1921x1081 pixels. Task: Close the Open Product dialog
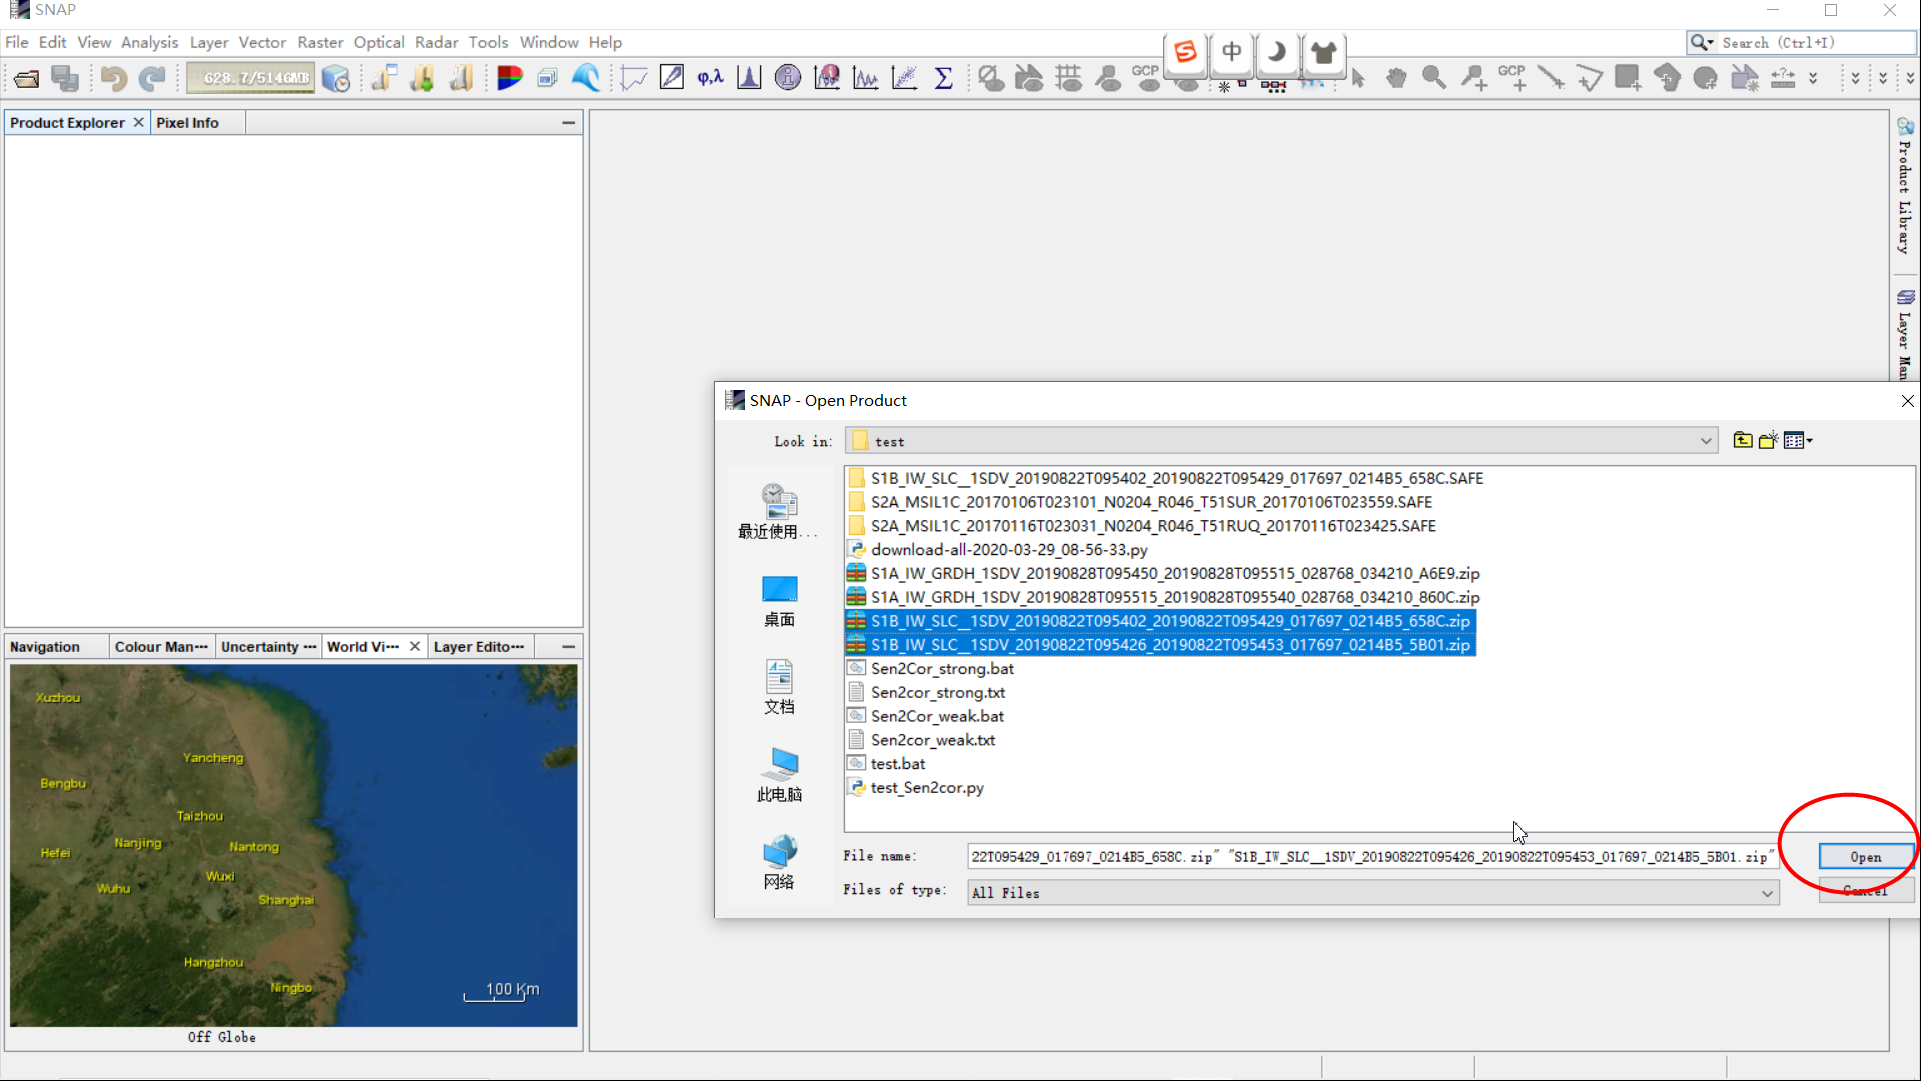pyautogui.click(x=1907, y=401)
